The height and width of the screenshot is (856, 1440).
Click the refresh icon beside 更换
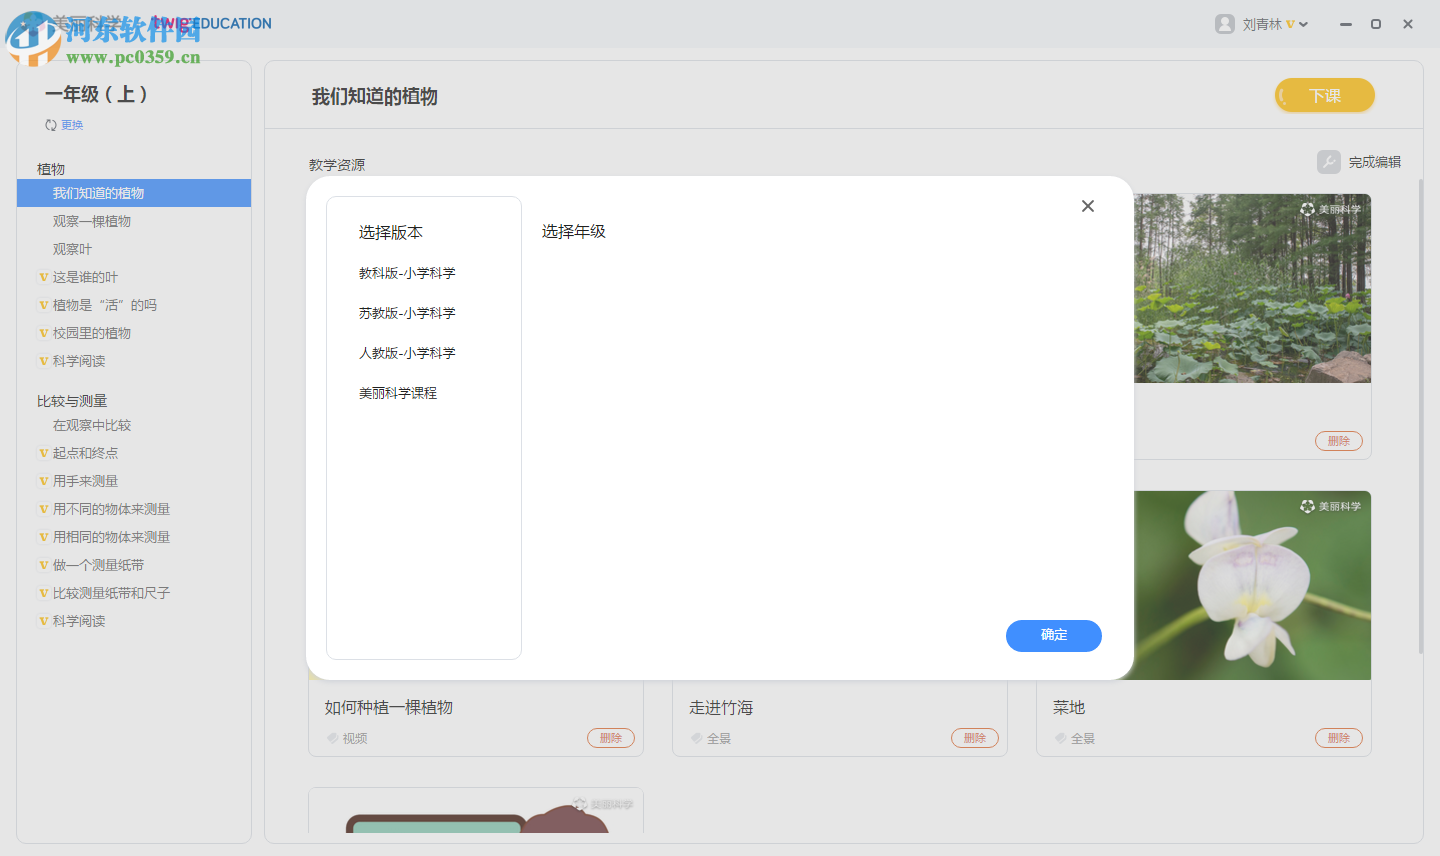click(x=50, y=124)
